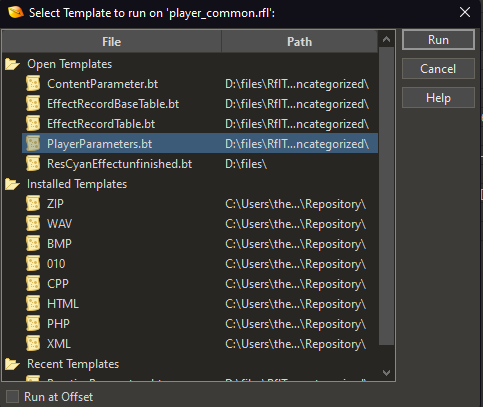Viewport: 483px width, 407px height.
Task: Cancel the template selection dialog
Action: pos(438,69)
